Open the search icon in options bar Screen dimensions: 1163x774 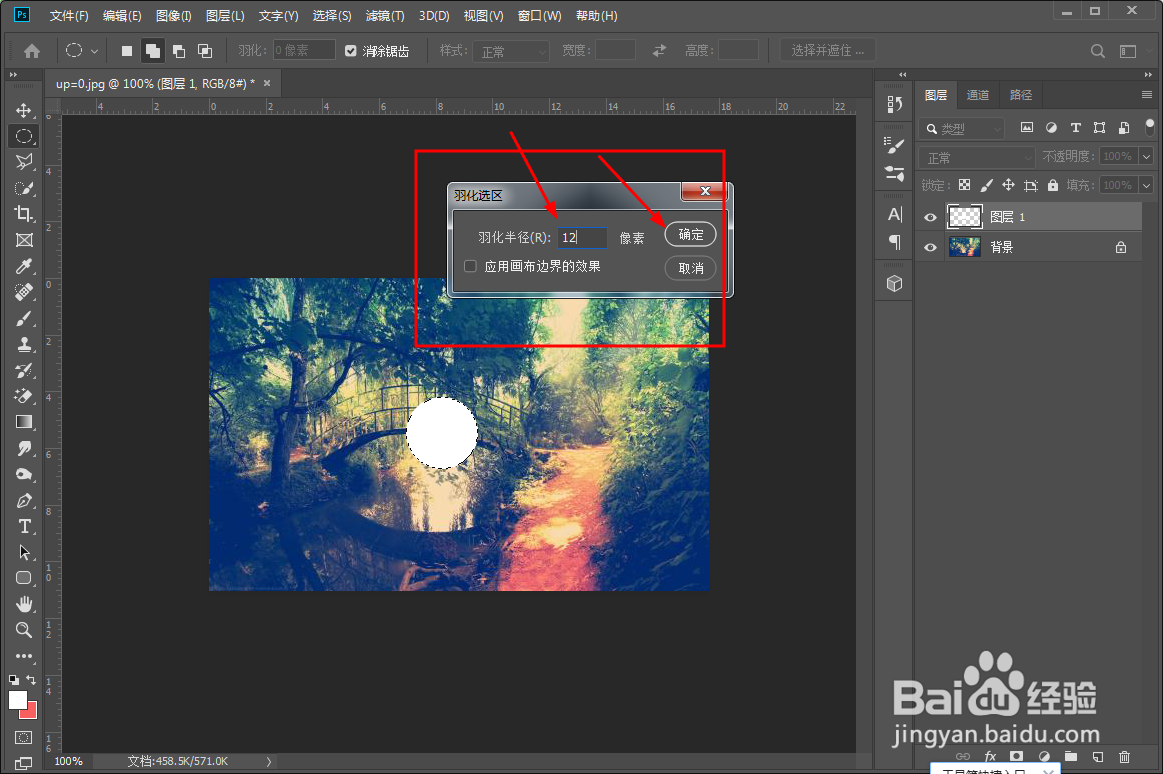coord(1098,51)
